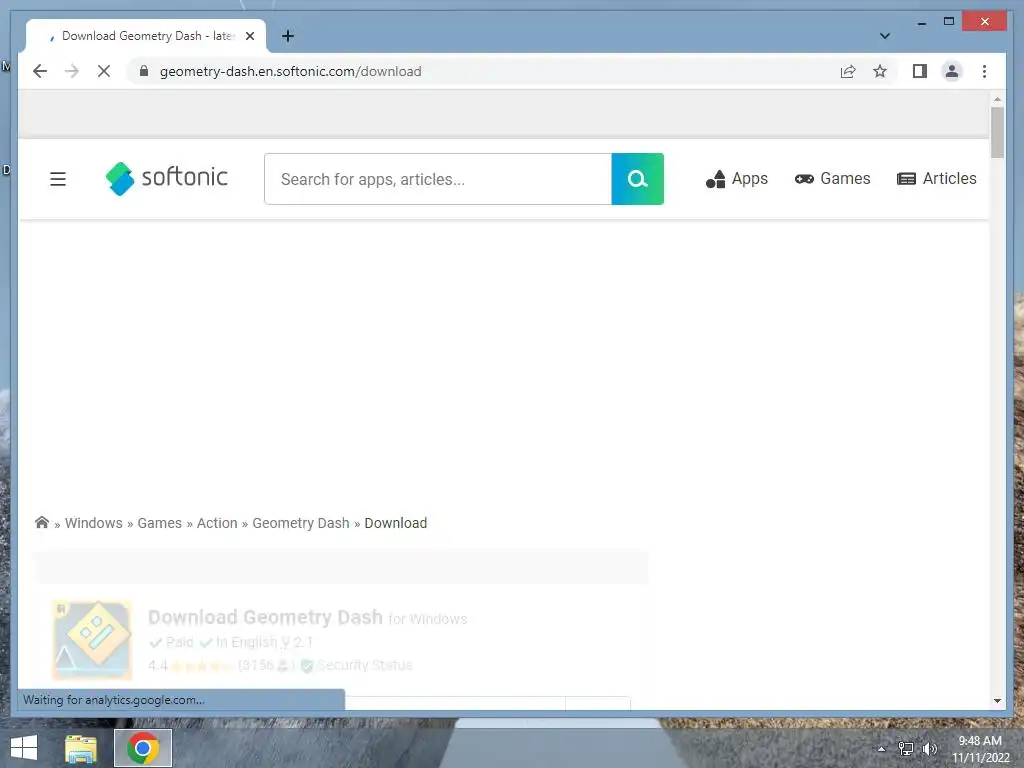Bookmark this page with star icon
This screenshot has width=1024, height=768.
(x=880, y=71)
